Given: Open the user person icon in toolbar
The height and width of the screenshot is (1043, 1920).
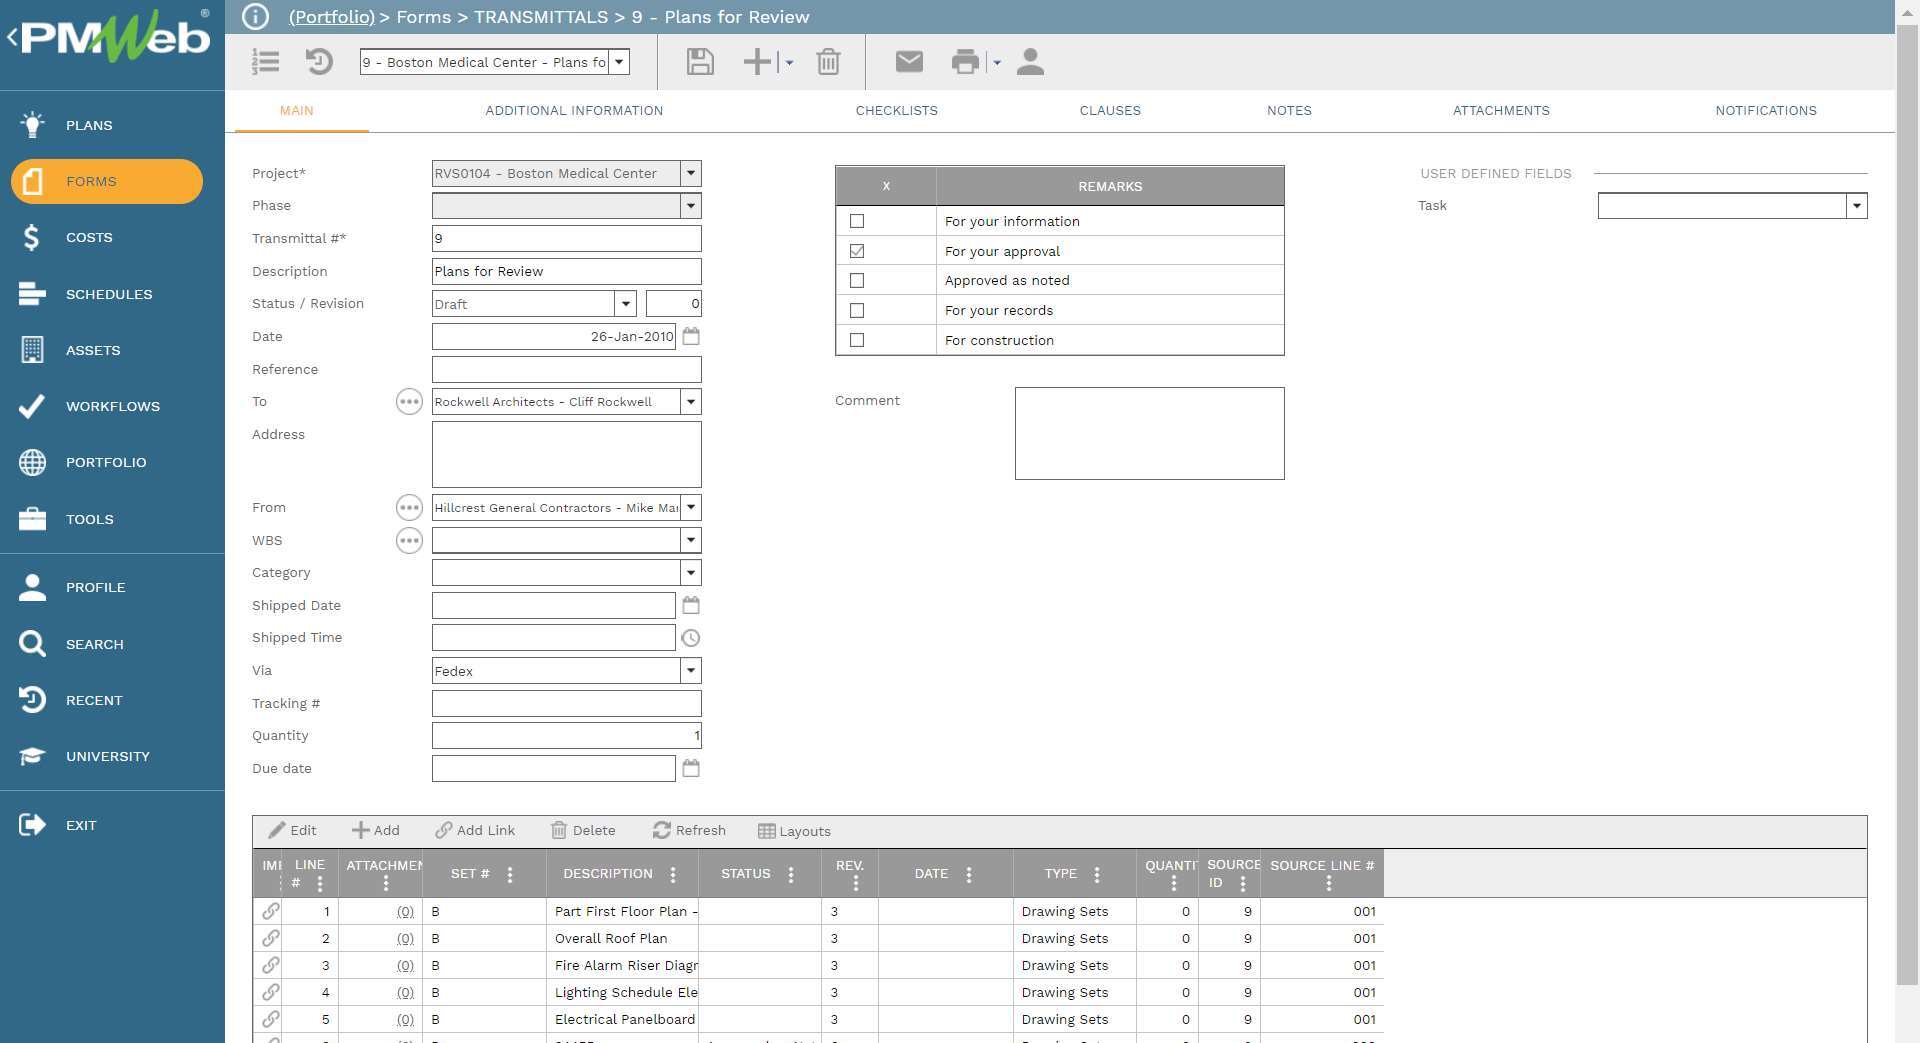Looking at the screenshot, I should (1030, 62).
